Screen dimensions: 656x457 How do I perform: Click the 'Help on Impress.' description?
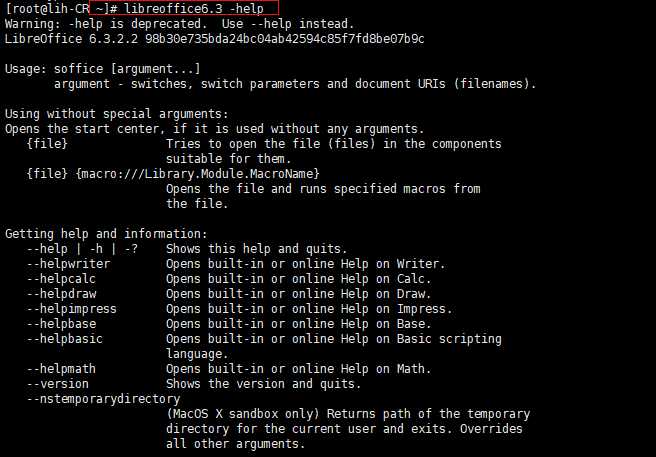309,309
